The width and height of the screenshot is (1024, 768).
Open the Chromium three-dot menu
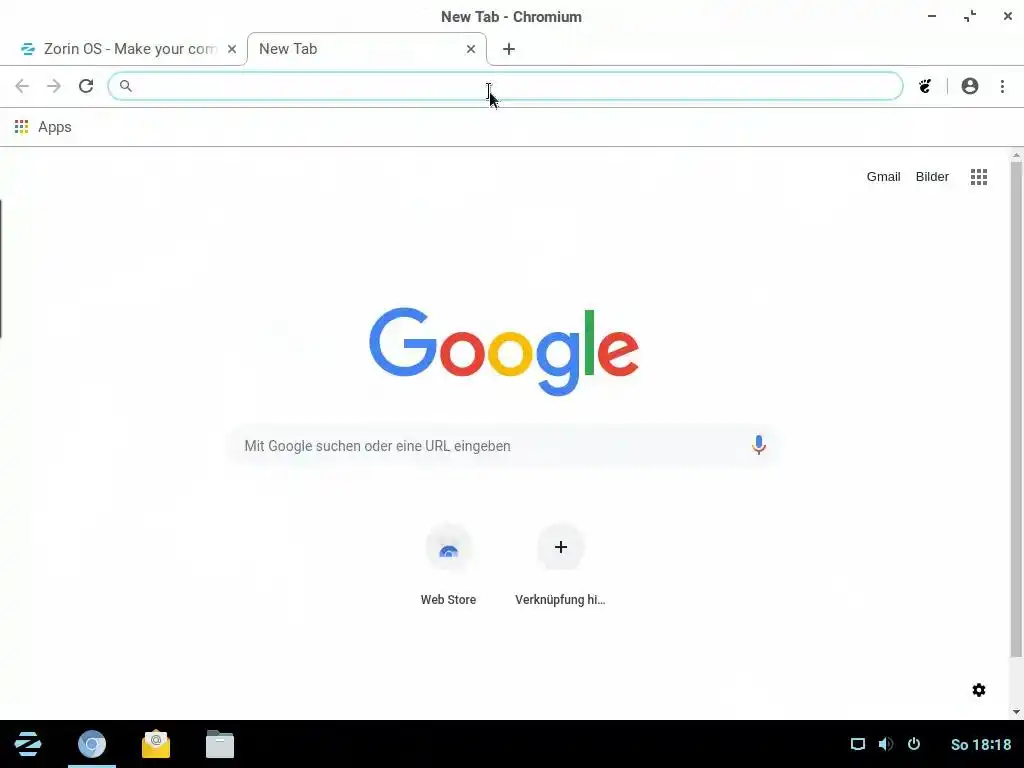pos(1002,86)
